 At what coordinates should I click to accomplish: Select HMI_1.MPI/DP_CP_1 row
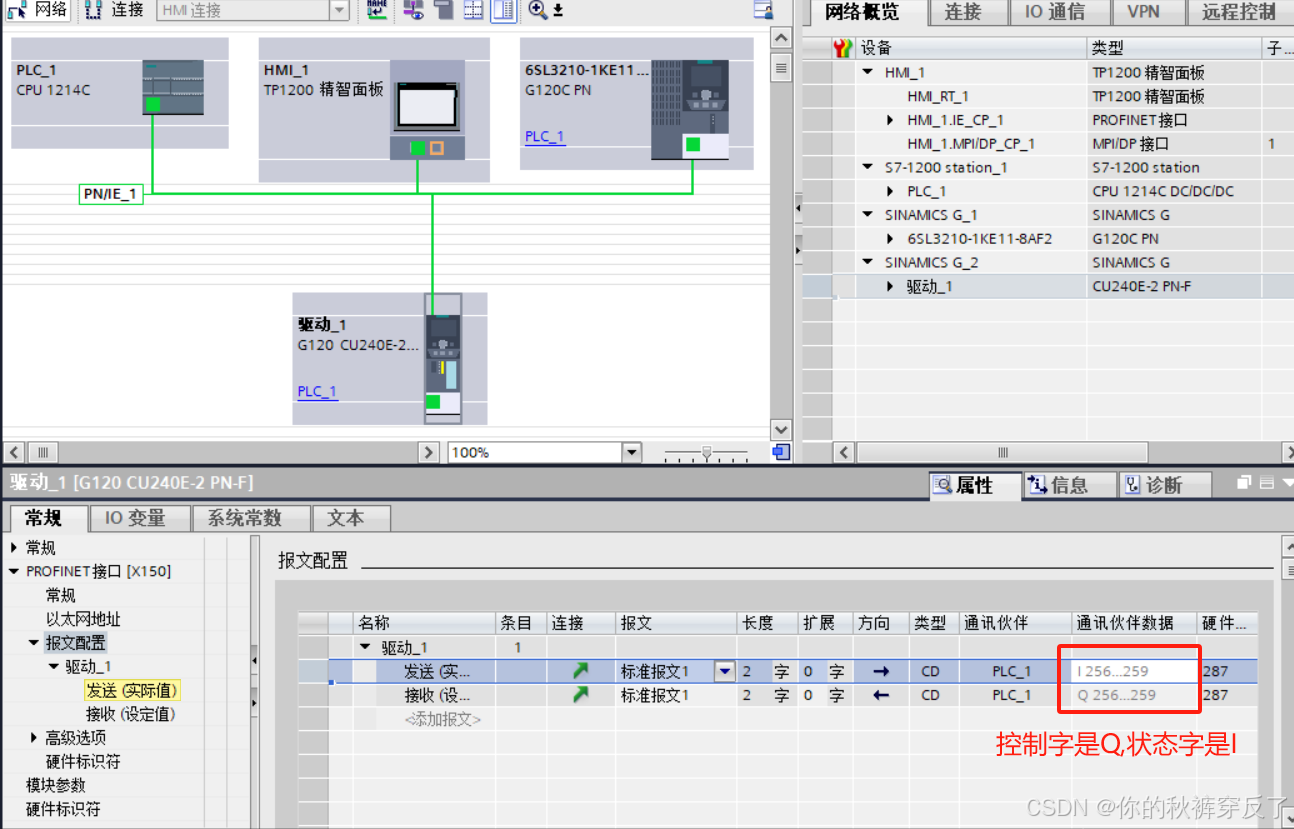[x=971, y=144]
